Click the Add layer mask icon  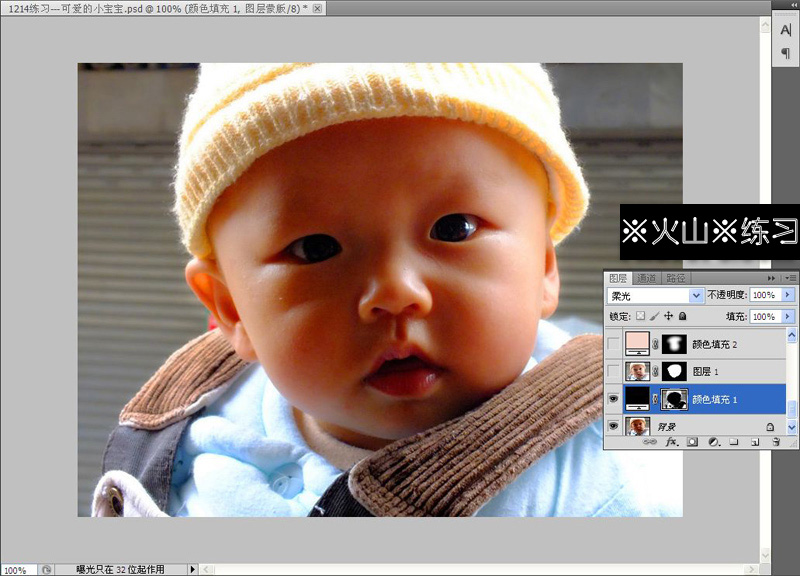[x=690, y=443]
